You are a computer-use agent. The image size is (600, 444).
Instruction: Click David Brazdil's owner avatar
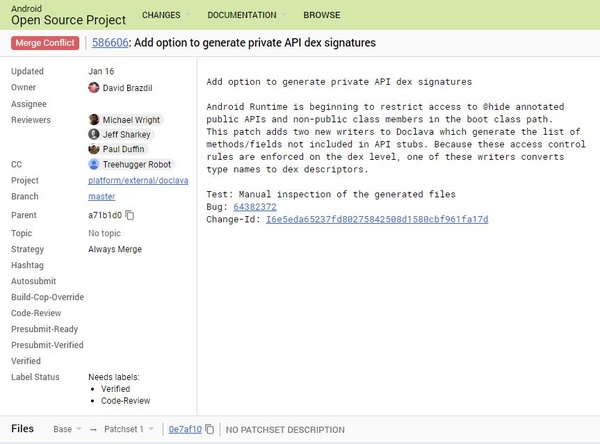click(x=94, y=88)
